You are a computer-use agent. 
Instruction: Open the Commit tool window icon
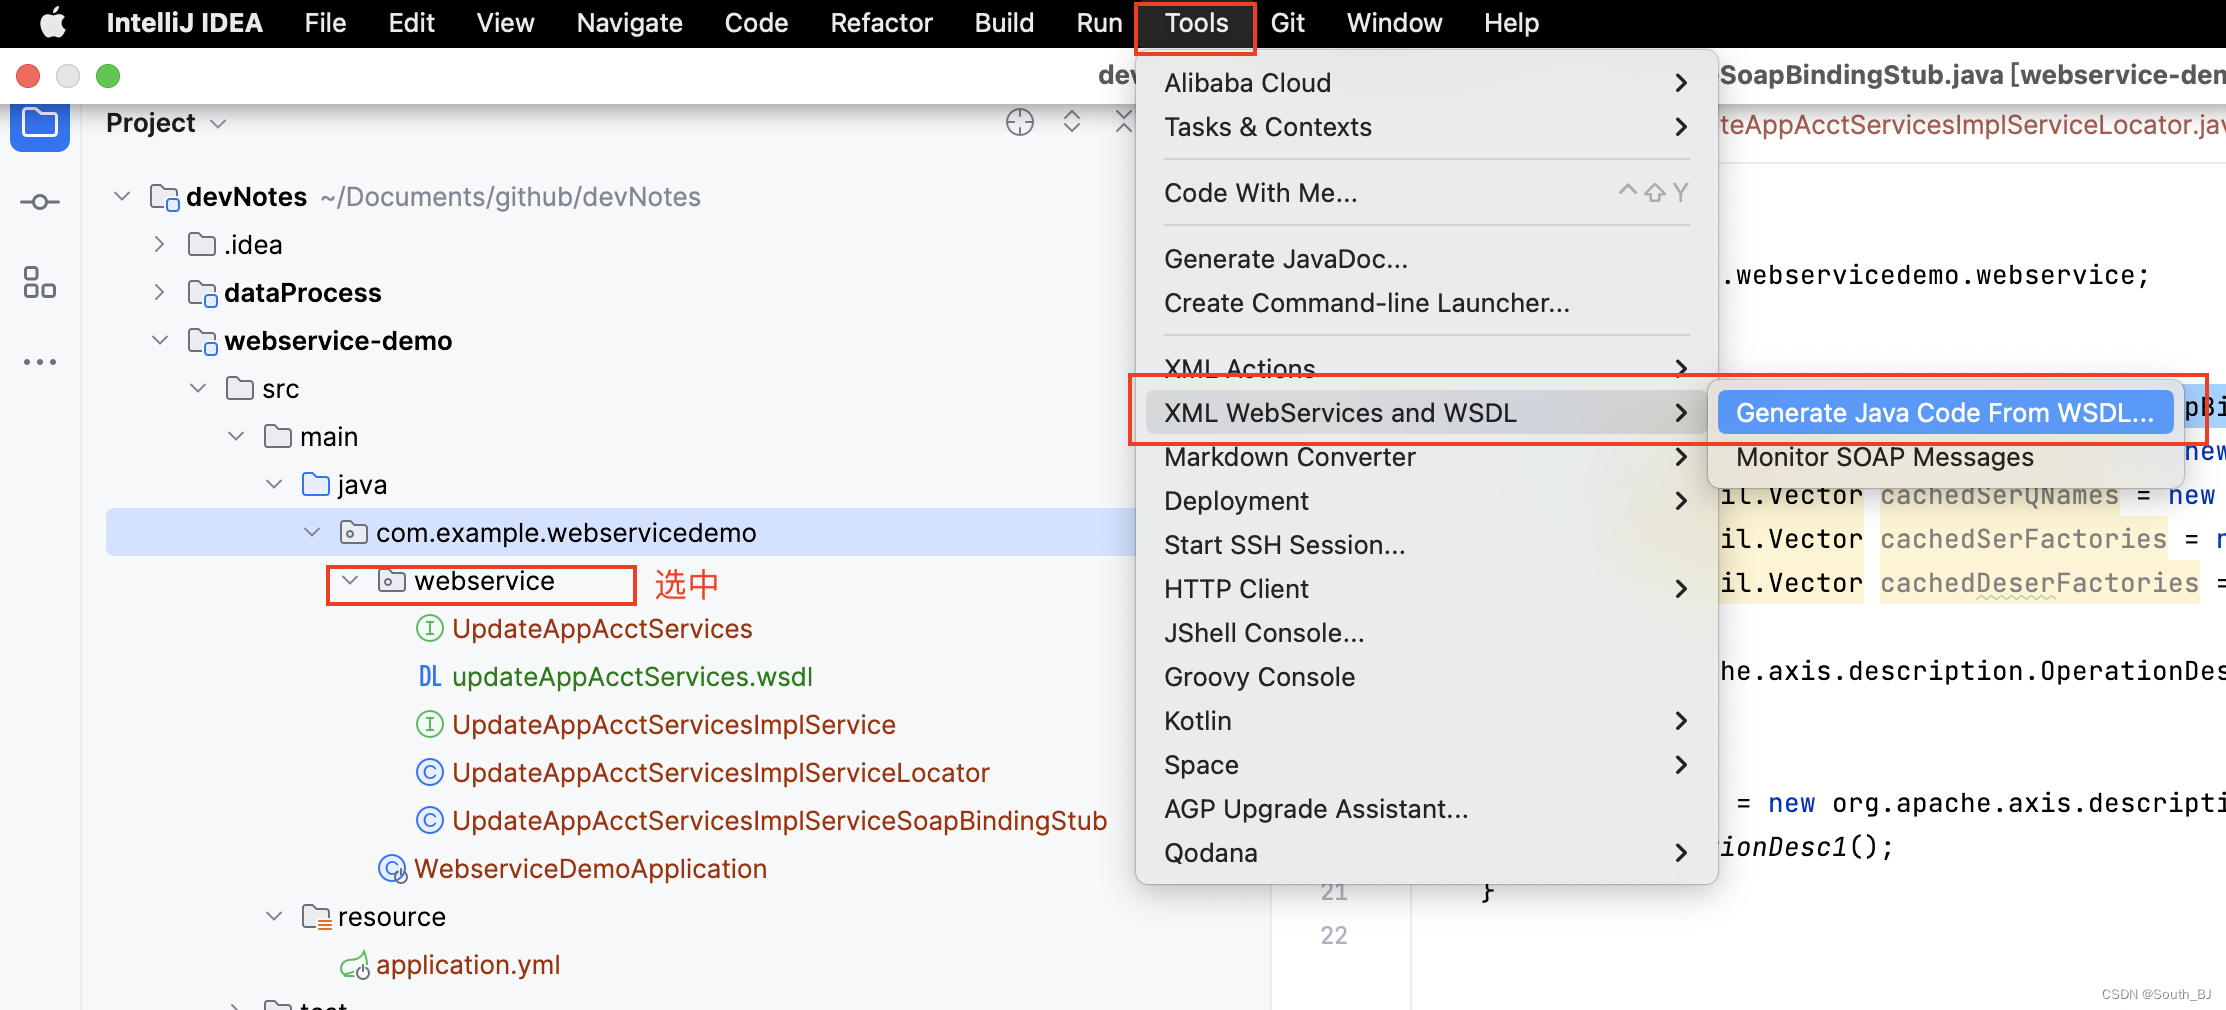click(40, 202)
